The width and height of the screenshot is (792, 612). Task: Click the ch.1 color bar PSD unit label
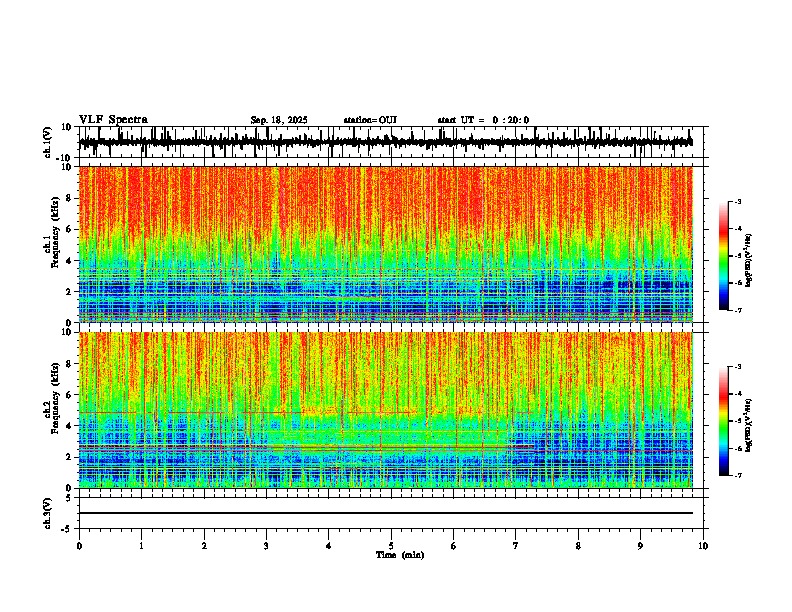click(x=749, y=260)
